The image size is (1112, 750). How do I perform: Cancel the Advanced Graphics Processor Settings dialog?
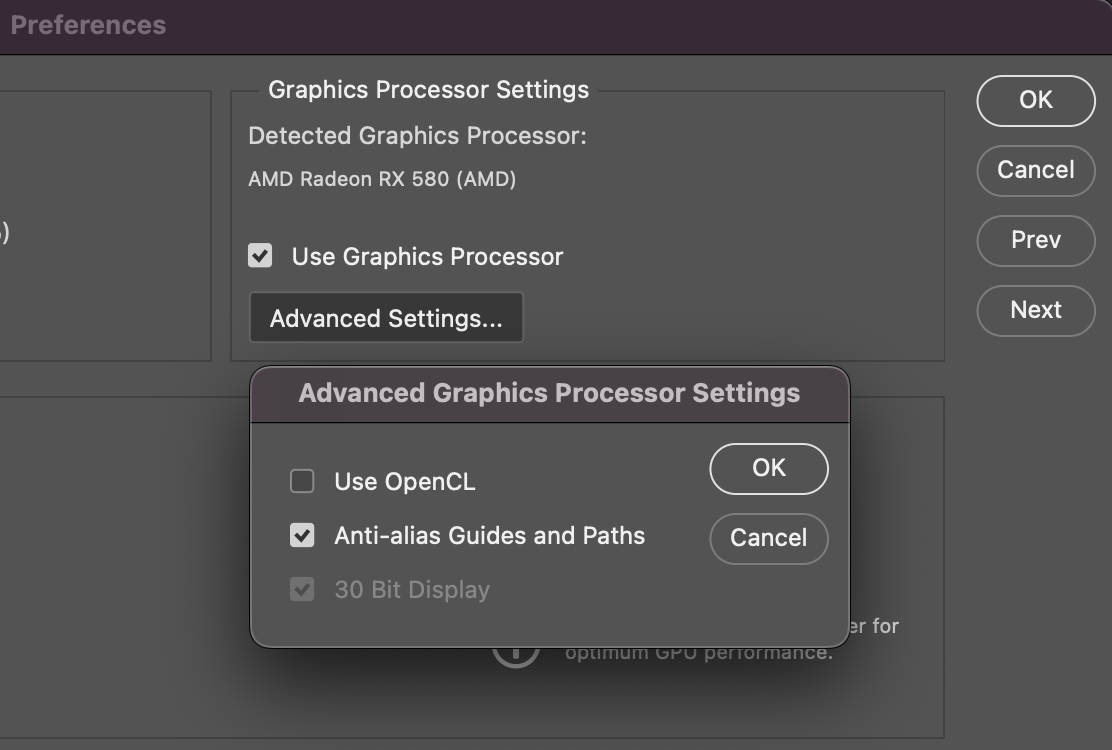[769, 538]
